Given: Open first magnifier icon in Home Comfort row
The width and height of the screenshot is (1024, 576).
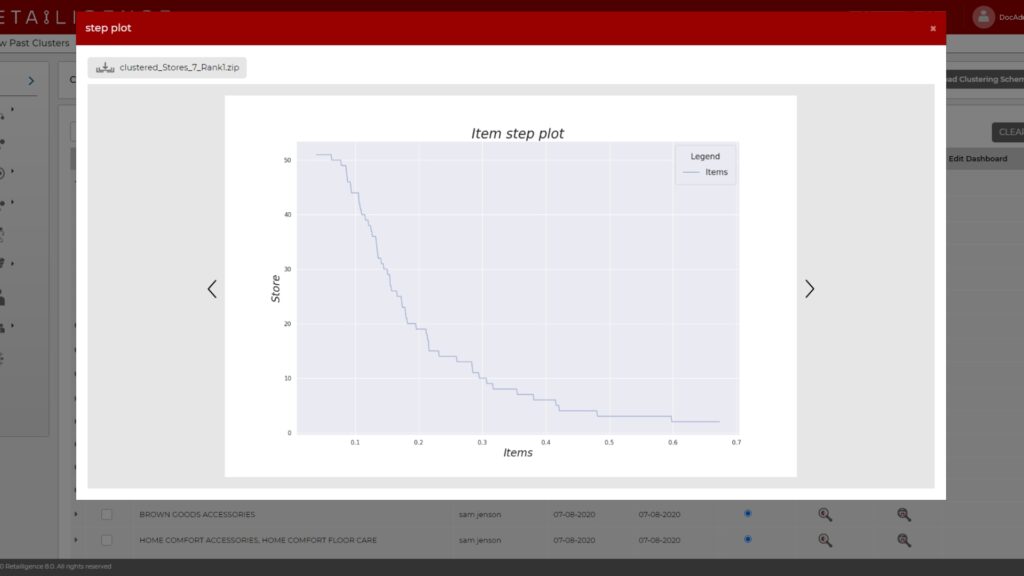Looking at the screenshot, I should pos(825,540).
